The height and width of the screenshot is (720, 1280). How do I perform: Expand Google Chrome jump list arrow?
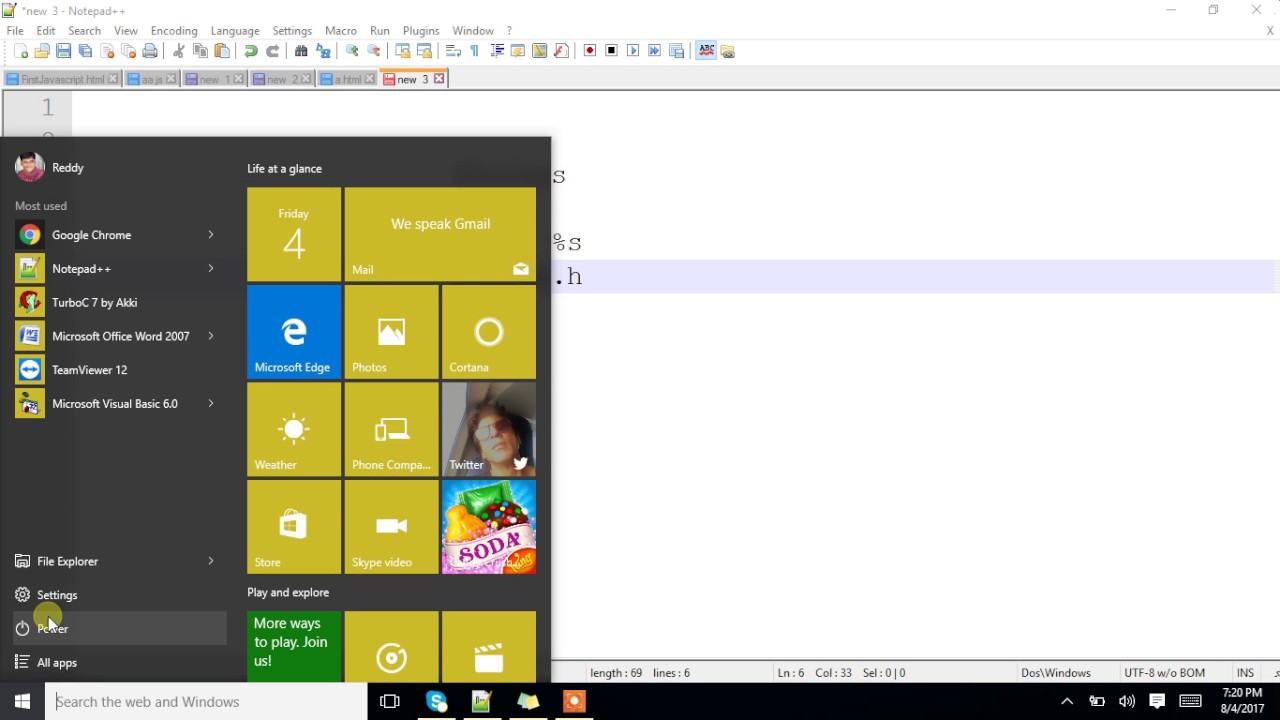click(x=211, y=235)
